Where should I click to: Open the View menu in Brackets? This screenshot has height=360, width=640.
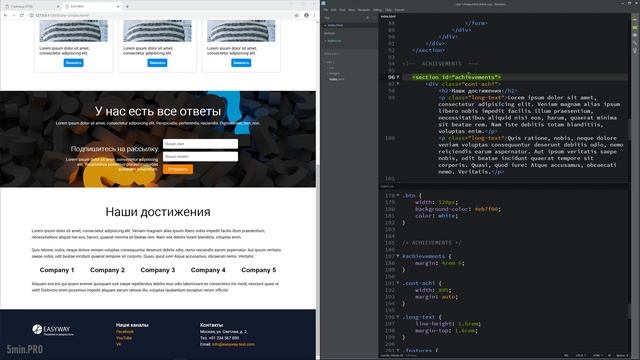coord(351,10)
